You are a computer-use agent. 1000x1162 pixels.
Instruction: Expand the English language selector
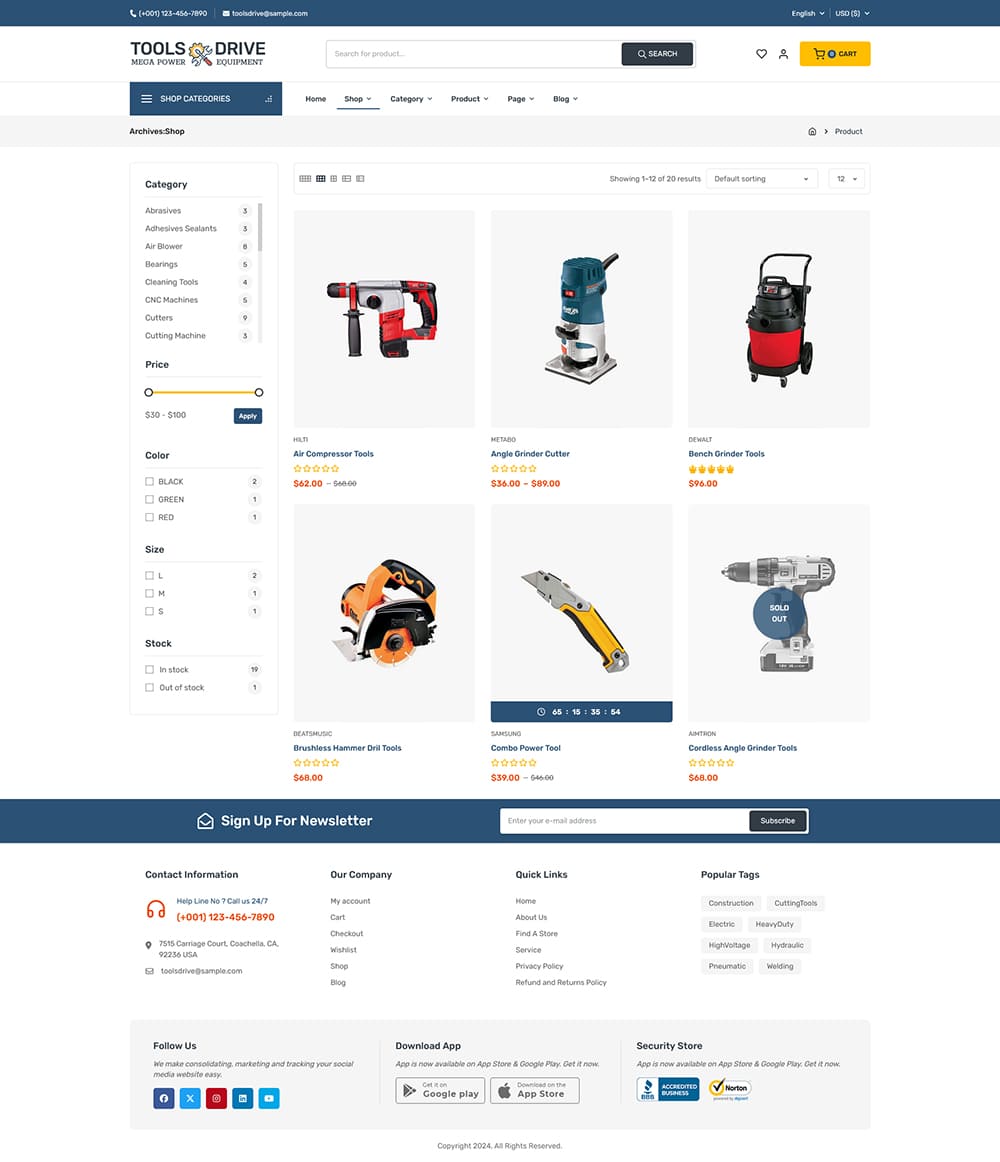pyautogui.click(x=807, y=14)
